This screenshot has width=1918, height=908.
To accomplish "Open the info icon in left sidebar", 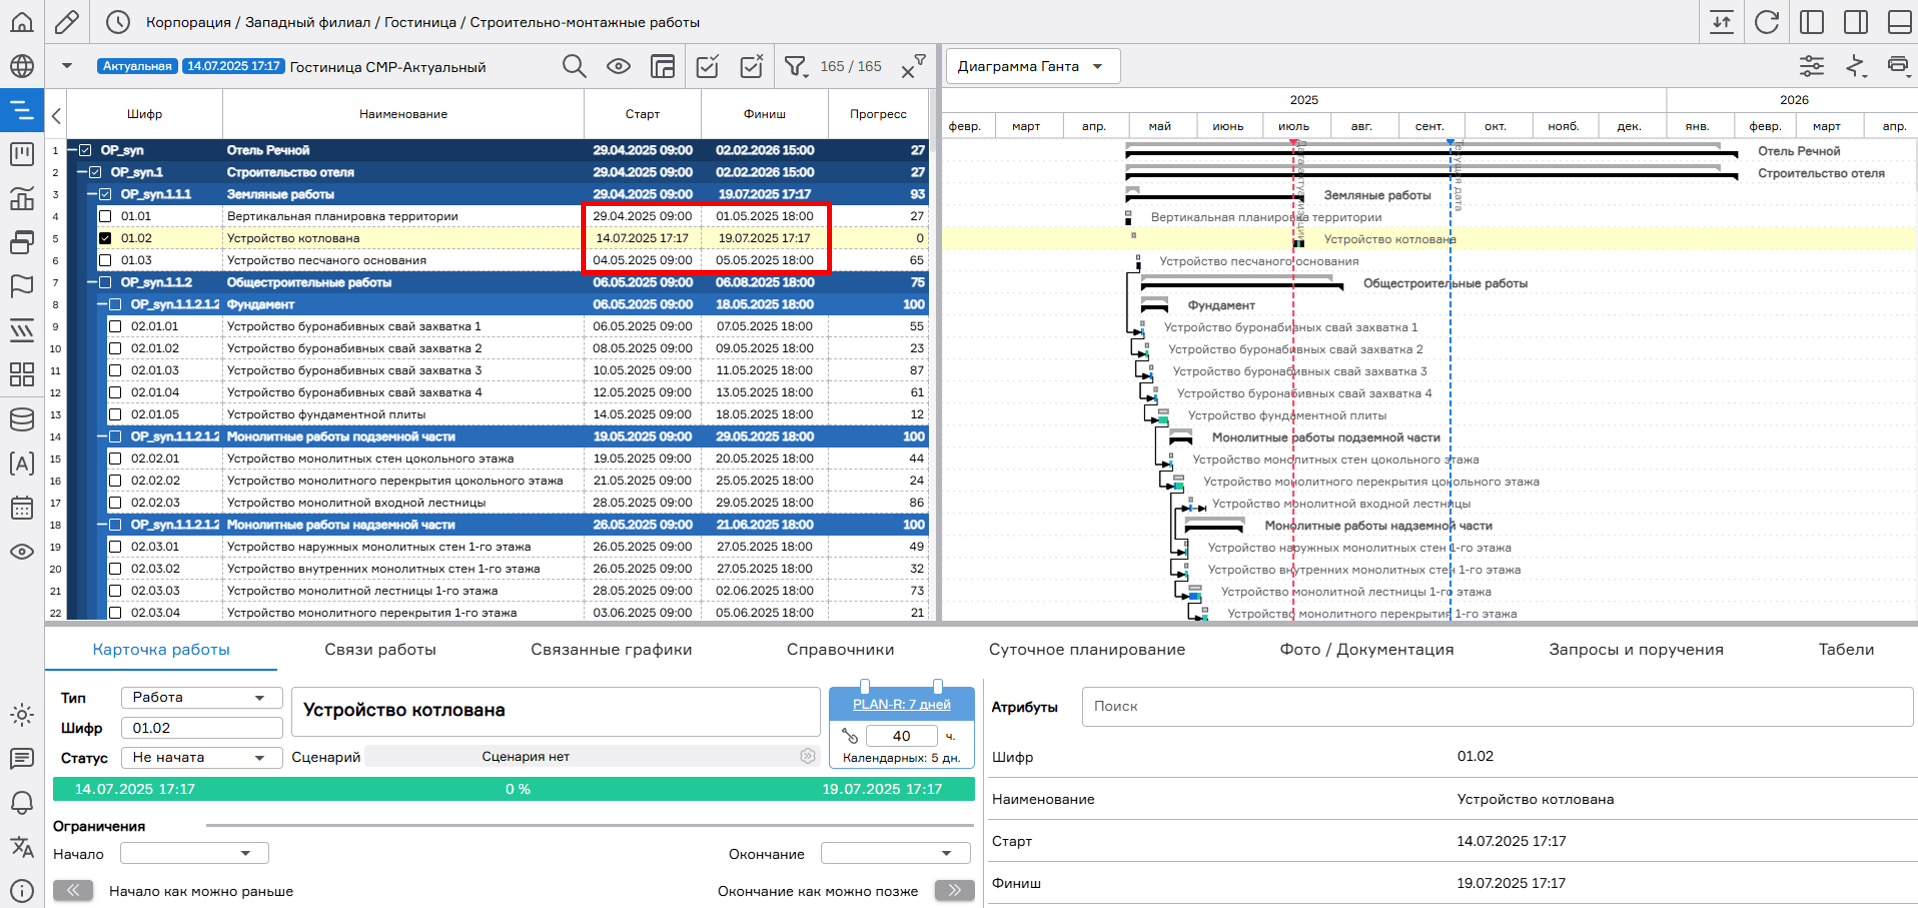I will pos(22,890).
